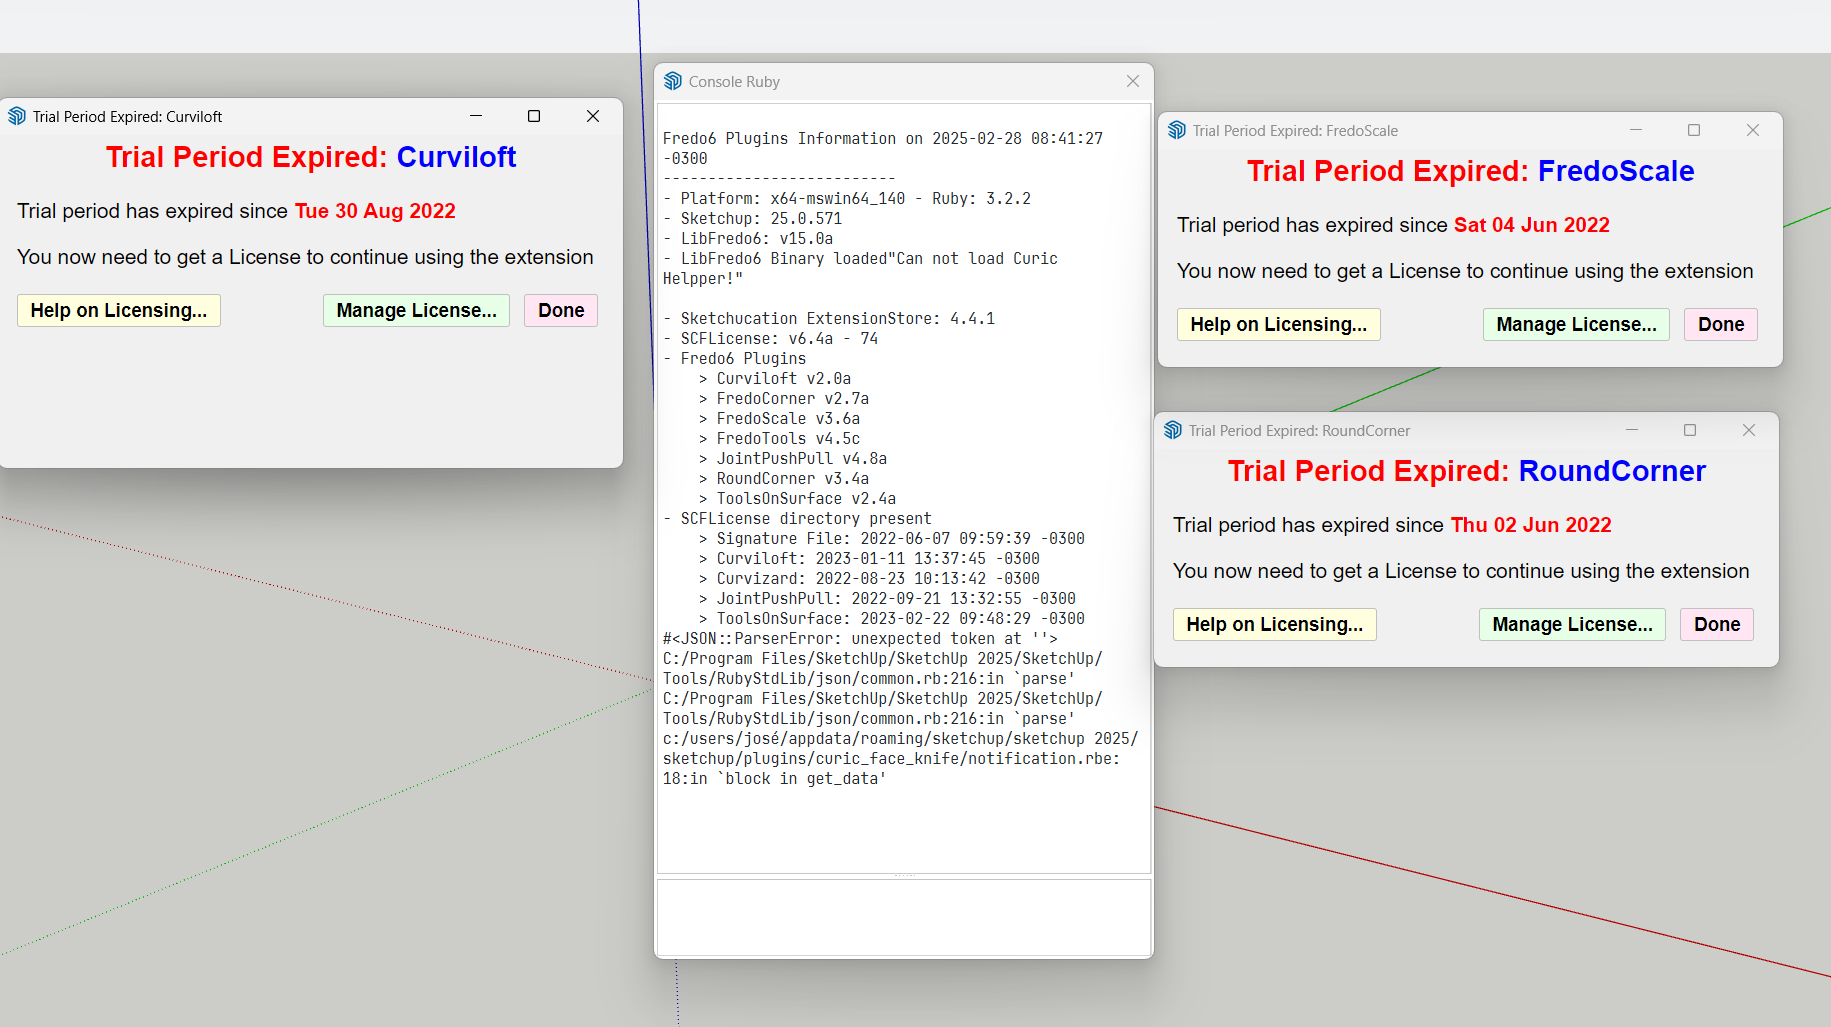The height and width of the screenshot is (1027, 1831).
Task: Click 'LibFredo6: v15.0a' line in console
Action: pyautogui.click(x=748, y=238)
